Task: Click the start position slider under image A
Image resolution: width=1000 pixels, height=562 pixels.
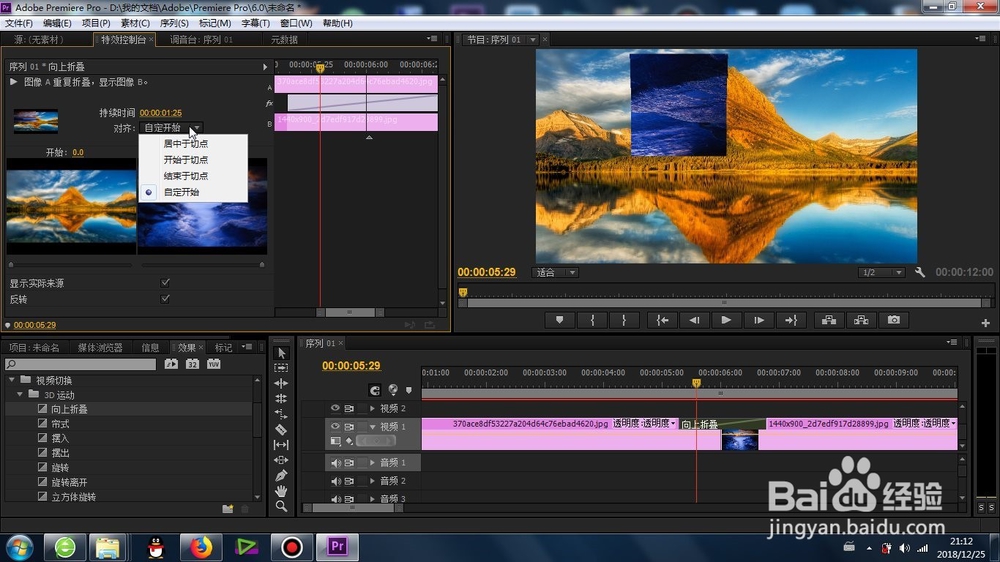Action: click(x=11, y=264)
